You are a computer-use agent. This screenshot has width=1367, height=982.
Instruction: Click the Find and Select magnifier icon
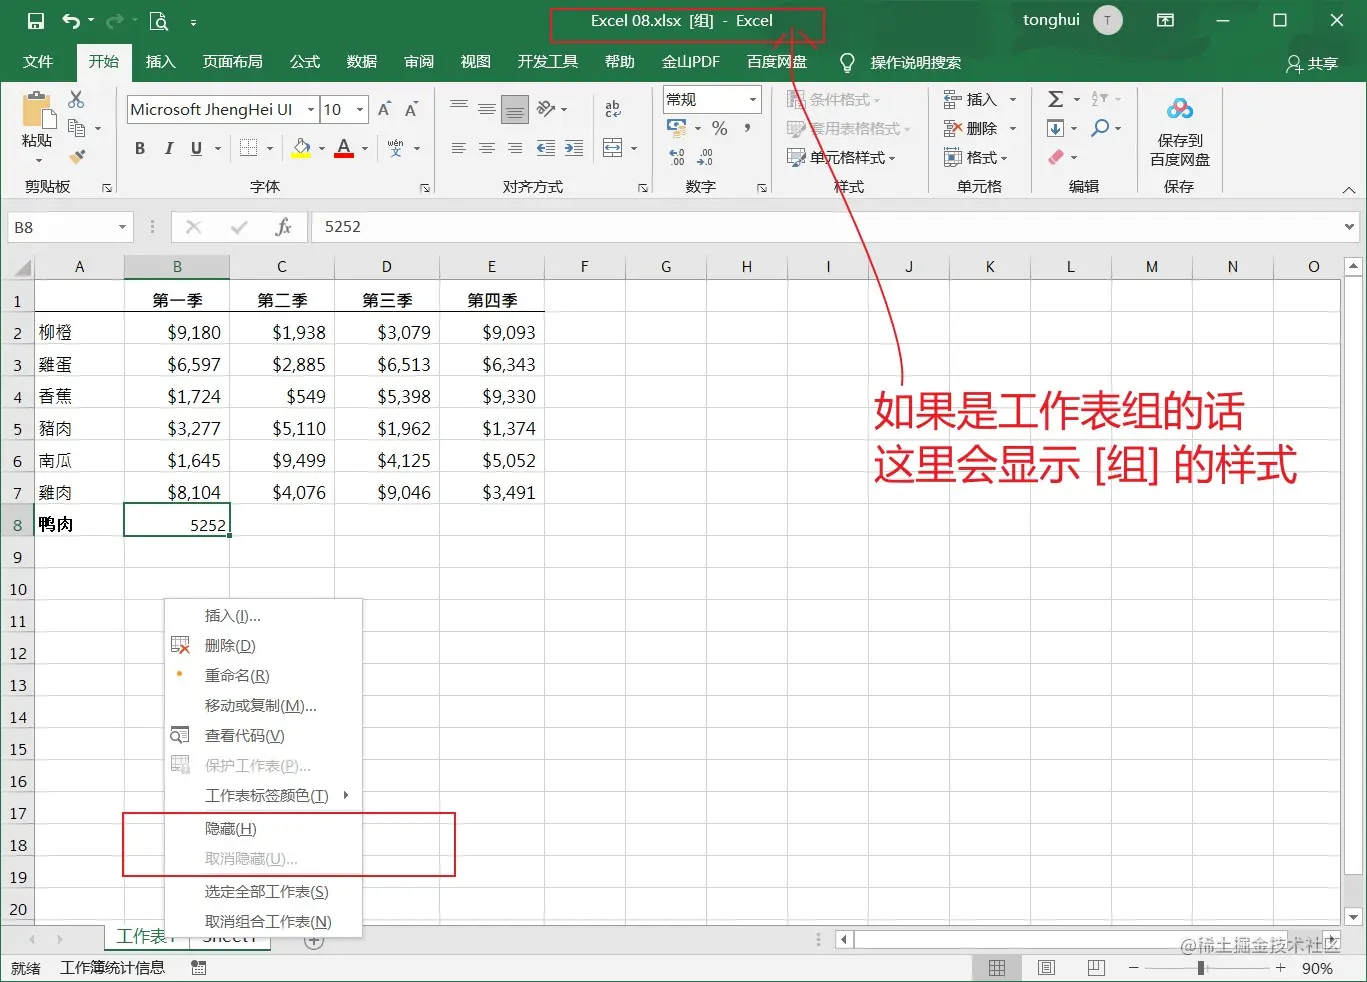pos(1101,128)
